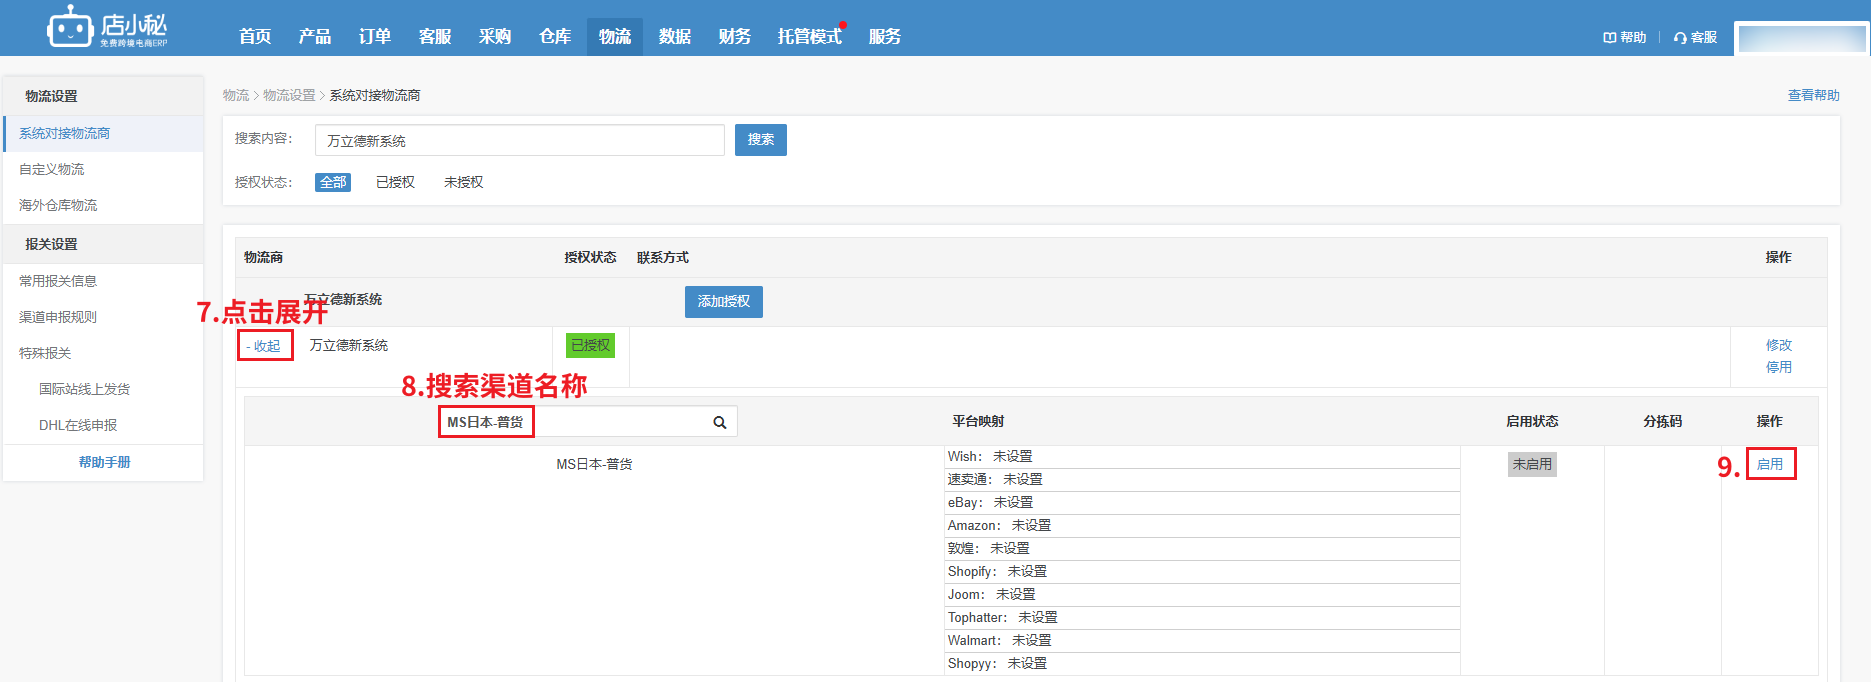
Task: Open the 订单 menu
Action: (x=375, y=36)
